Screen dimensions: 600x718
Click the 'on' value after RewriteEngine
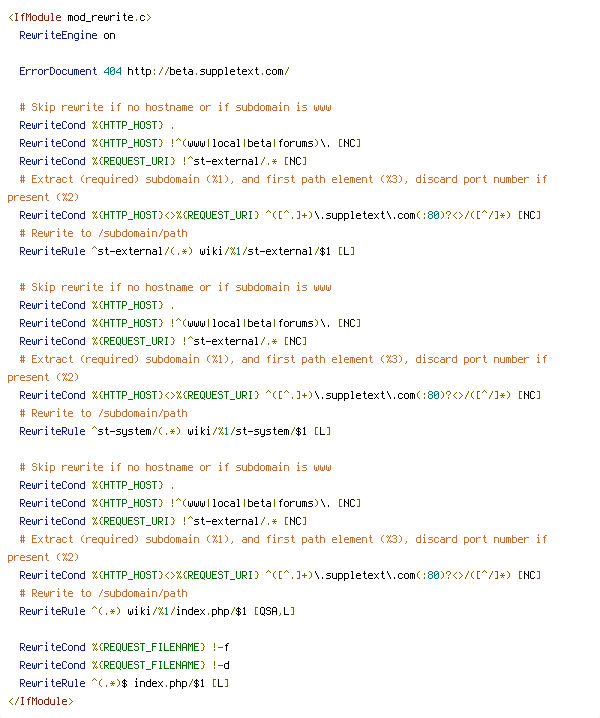tap(110, 35)
